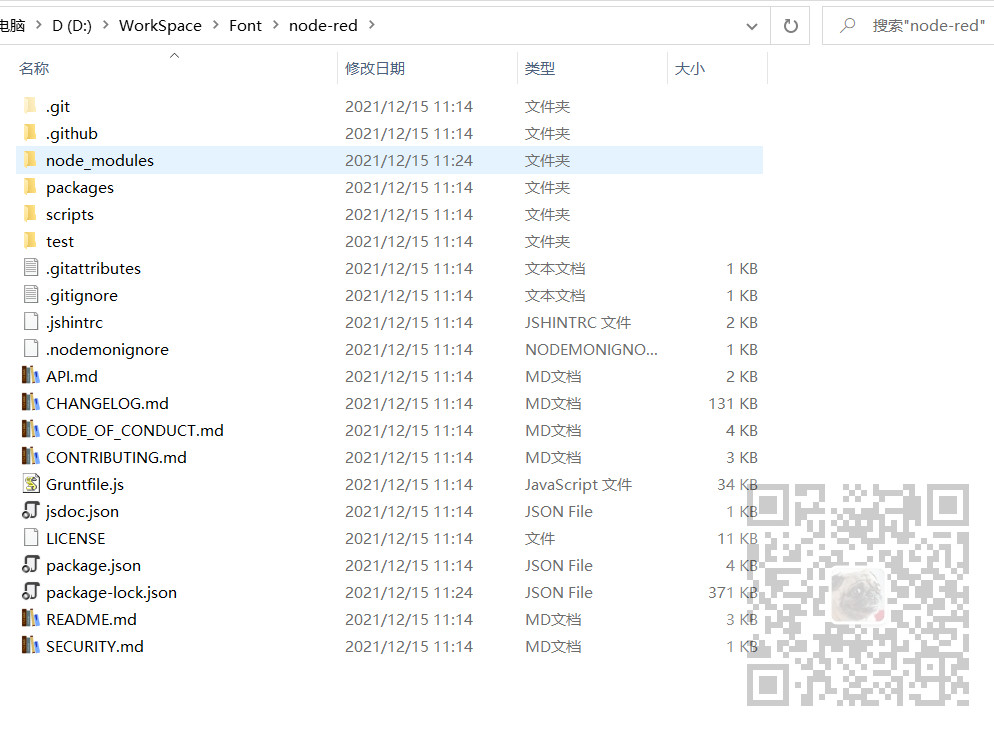Click the search magnifier icon
The height and width of the screenshot is (730, 994).
click(848, 25)
